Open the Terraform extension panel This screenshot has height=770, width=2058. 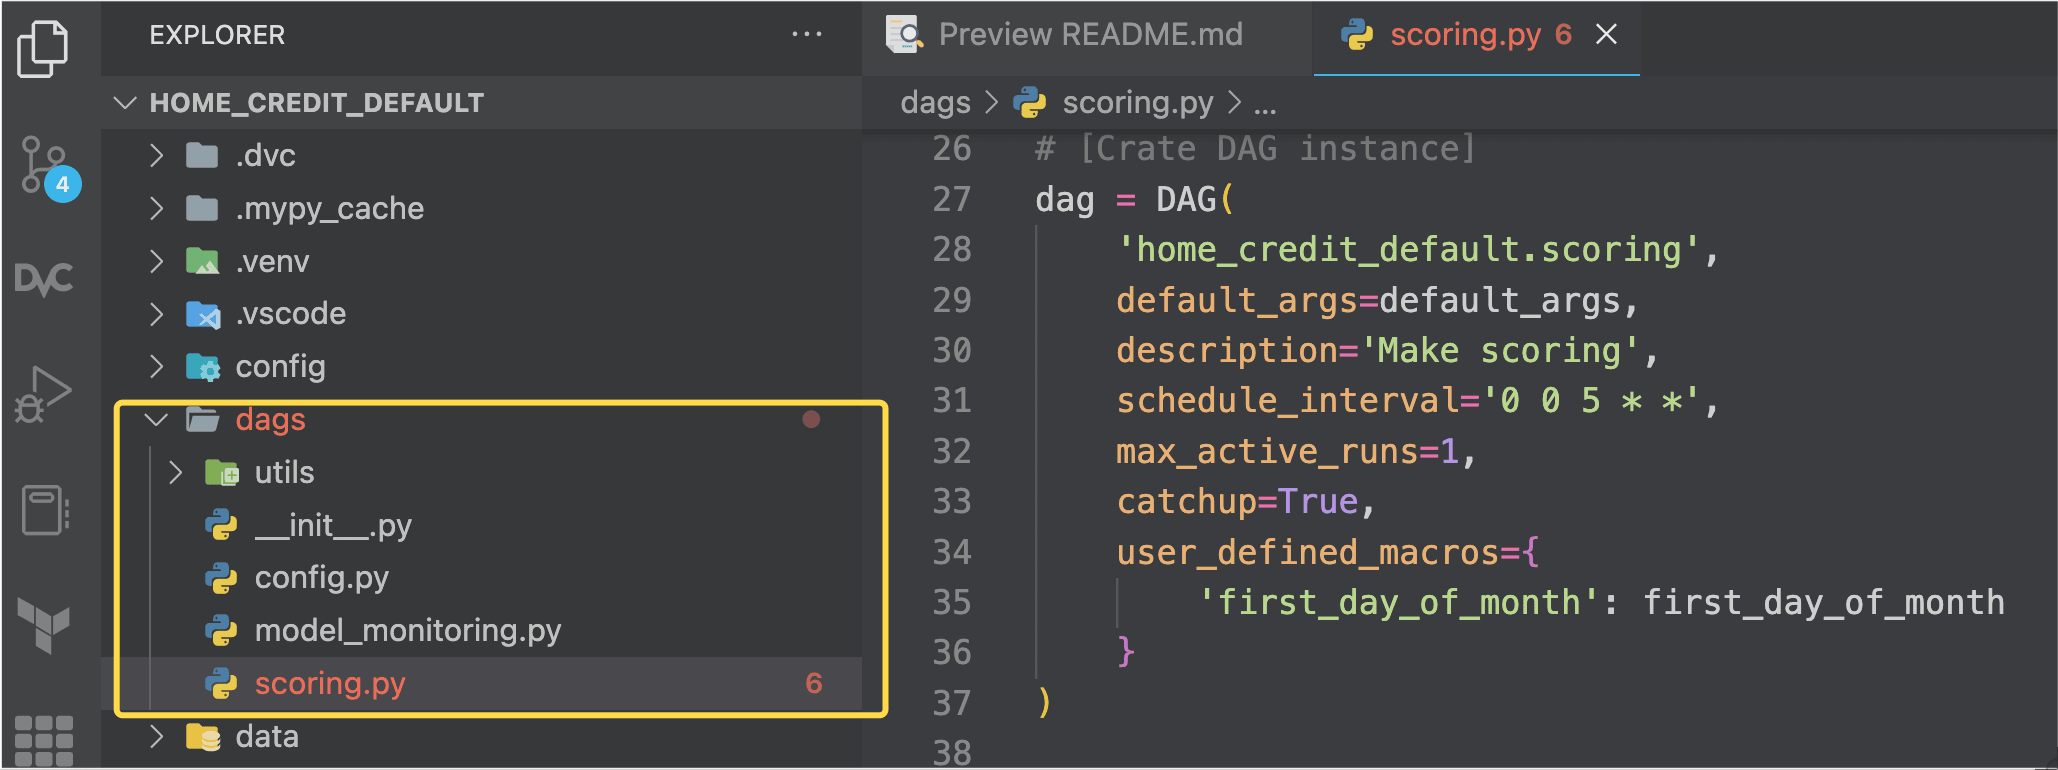click(44, 625)
